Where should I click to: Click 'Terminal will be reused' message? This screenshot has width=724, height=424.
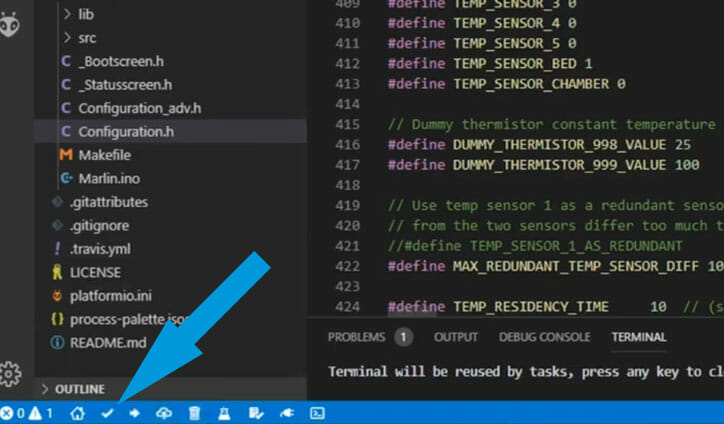coord(526,372)
